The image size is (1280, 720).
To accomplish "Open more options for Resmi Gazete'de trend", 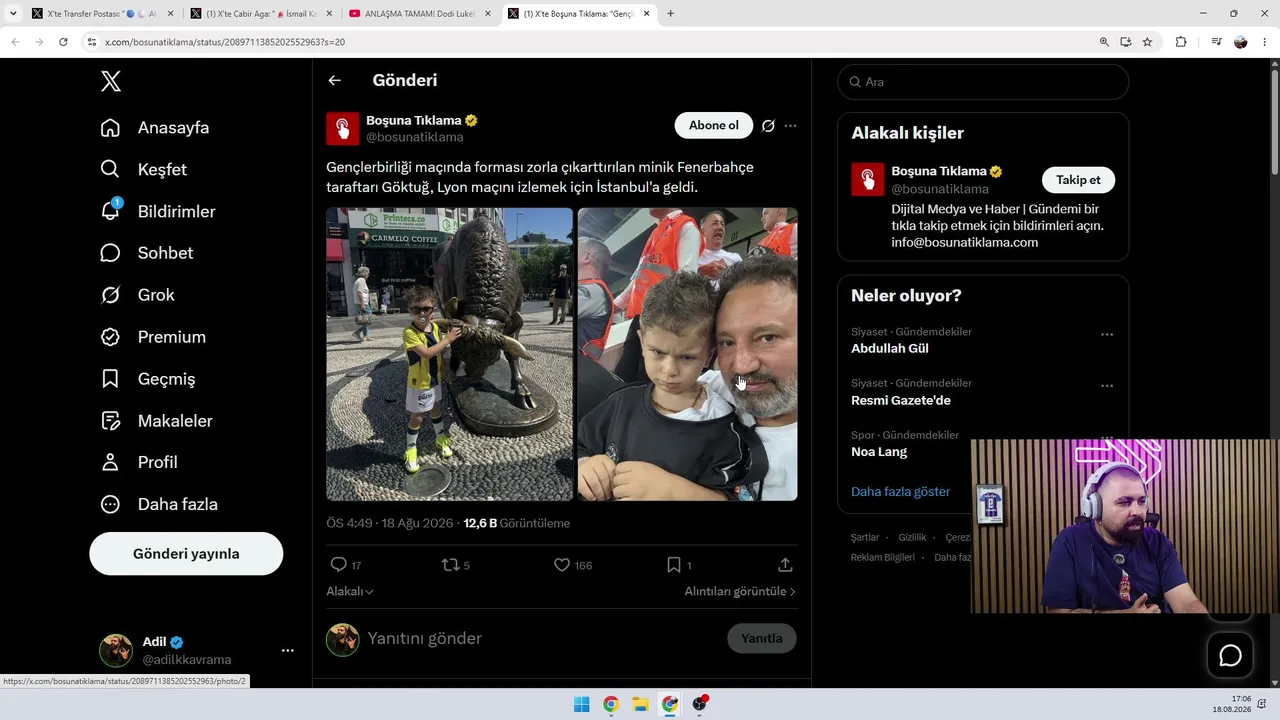I will (x=1107, y=386).
